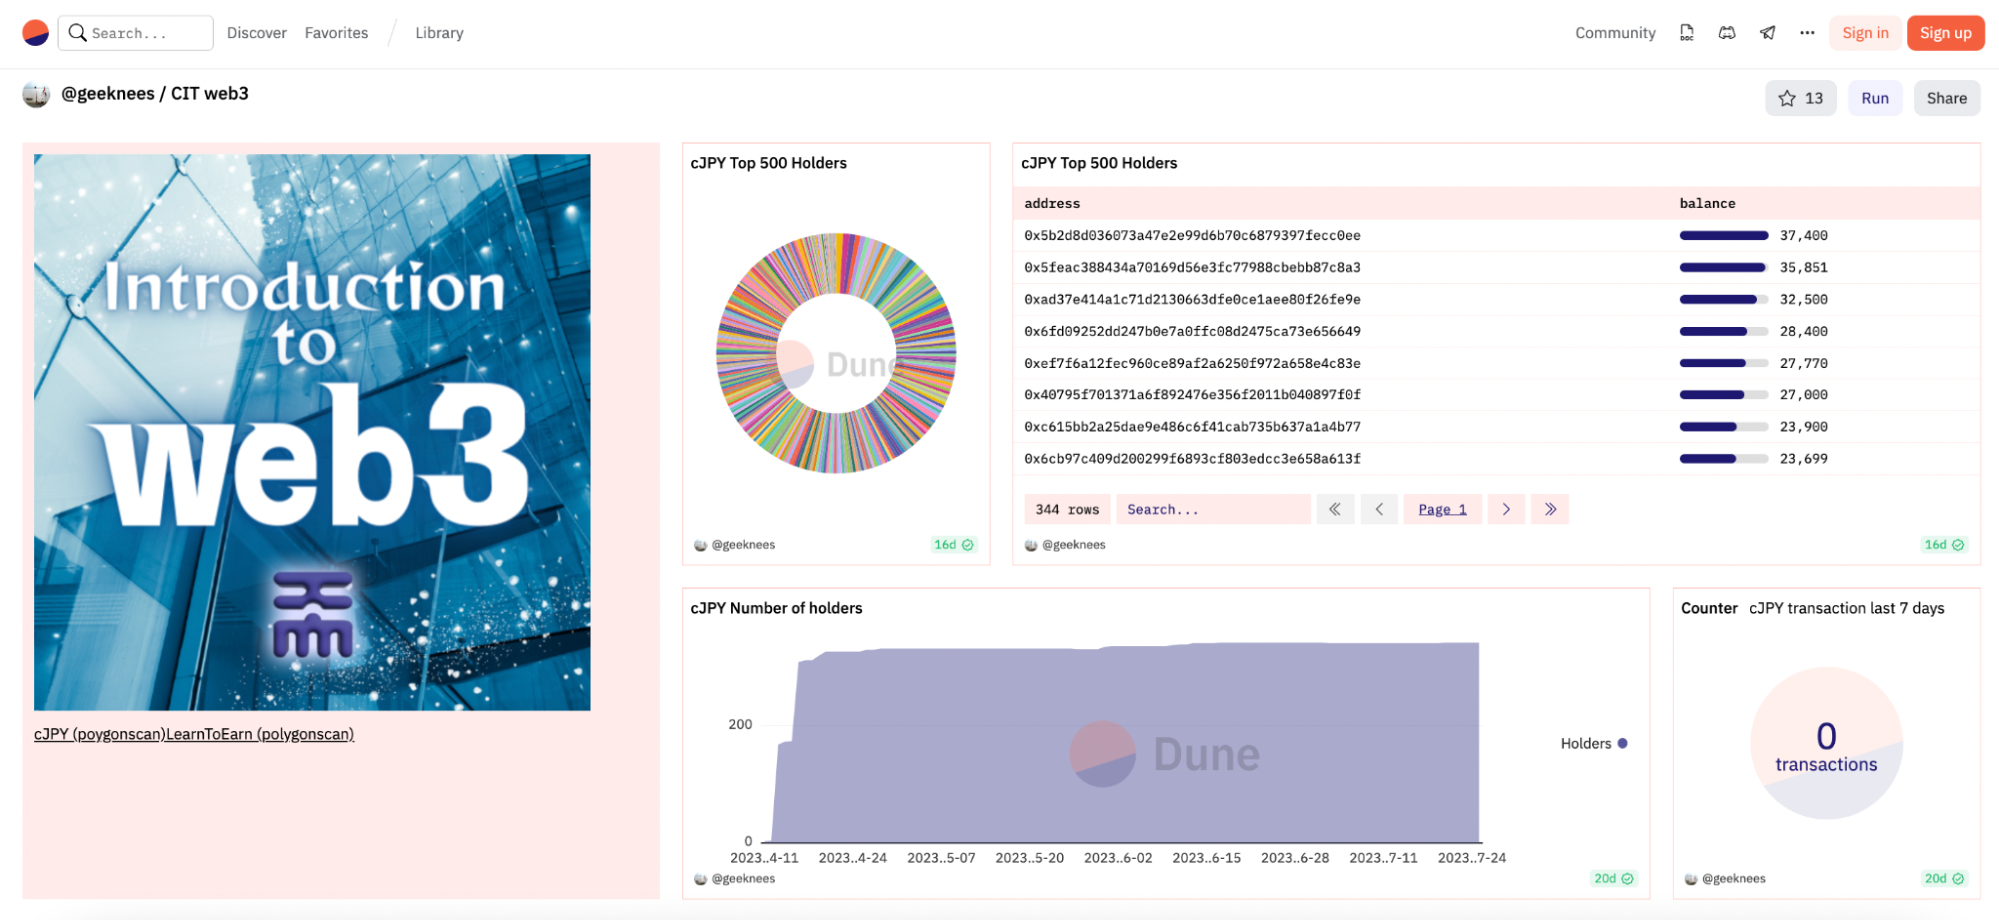
Task: Open the Library menu item
Action: [x=439, y=33]
